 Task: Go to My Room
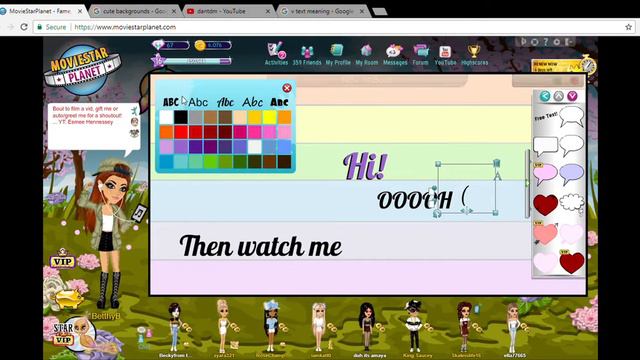(367, 55)
